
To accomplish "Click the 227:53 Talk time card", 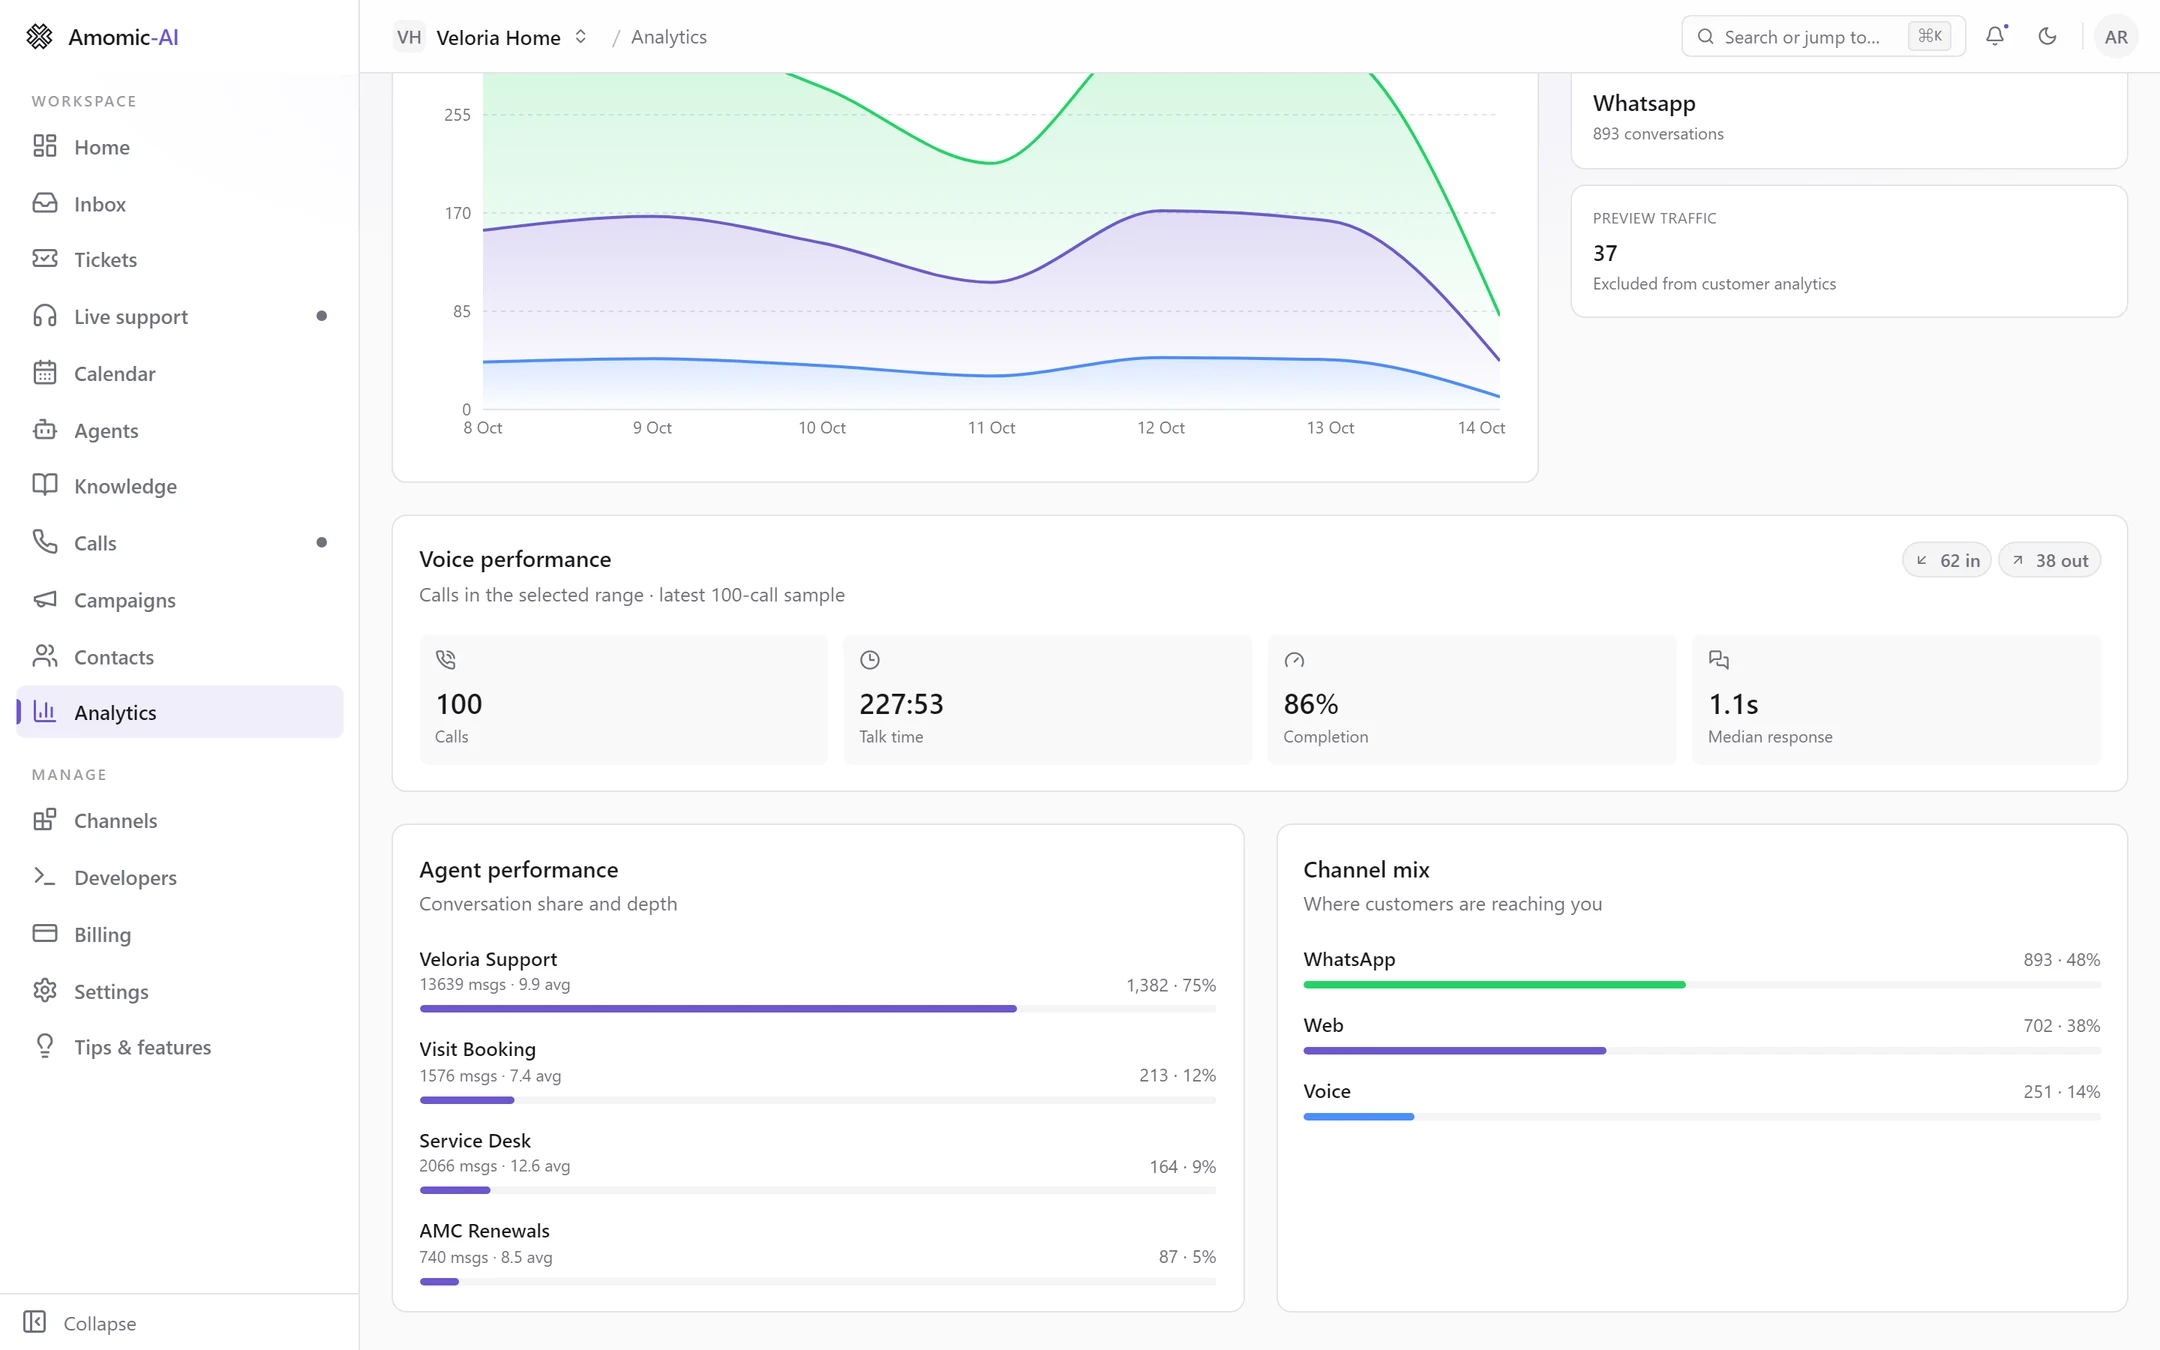I will [1048, 700].
